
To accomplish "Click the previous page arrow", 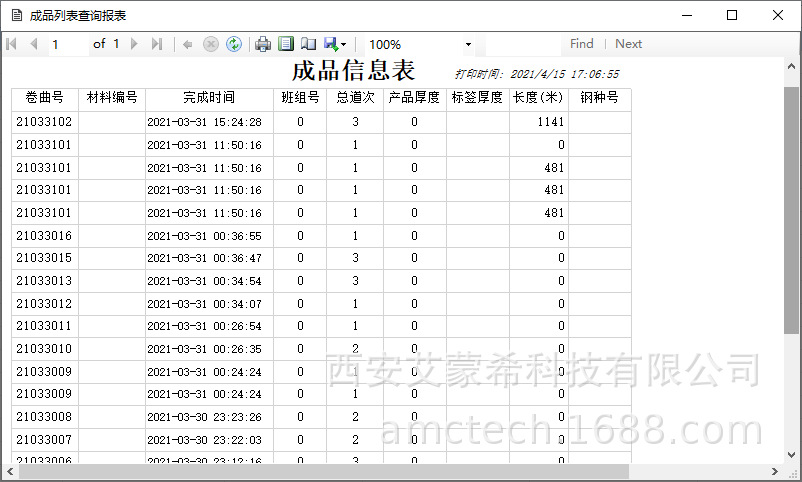I will tap(33, 44).
